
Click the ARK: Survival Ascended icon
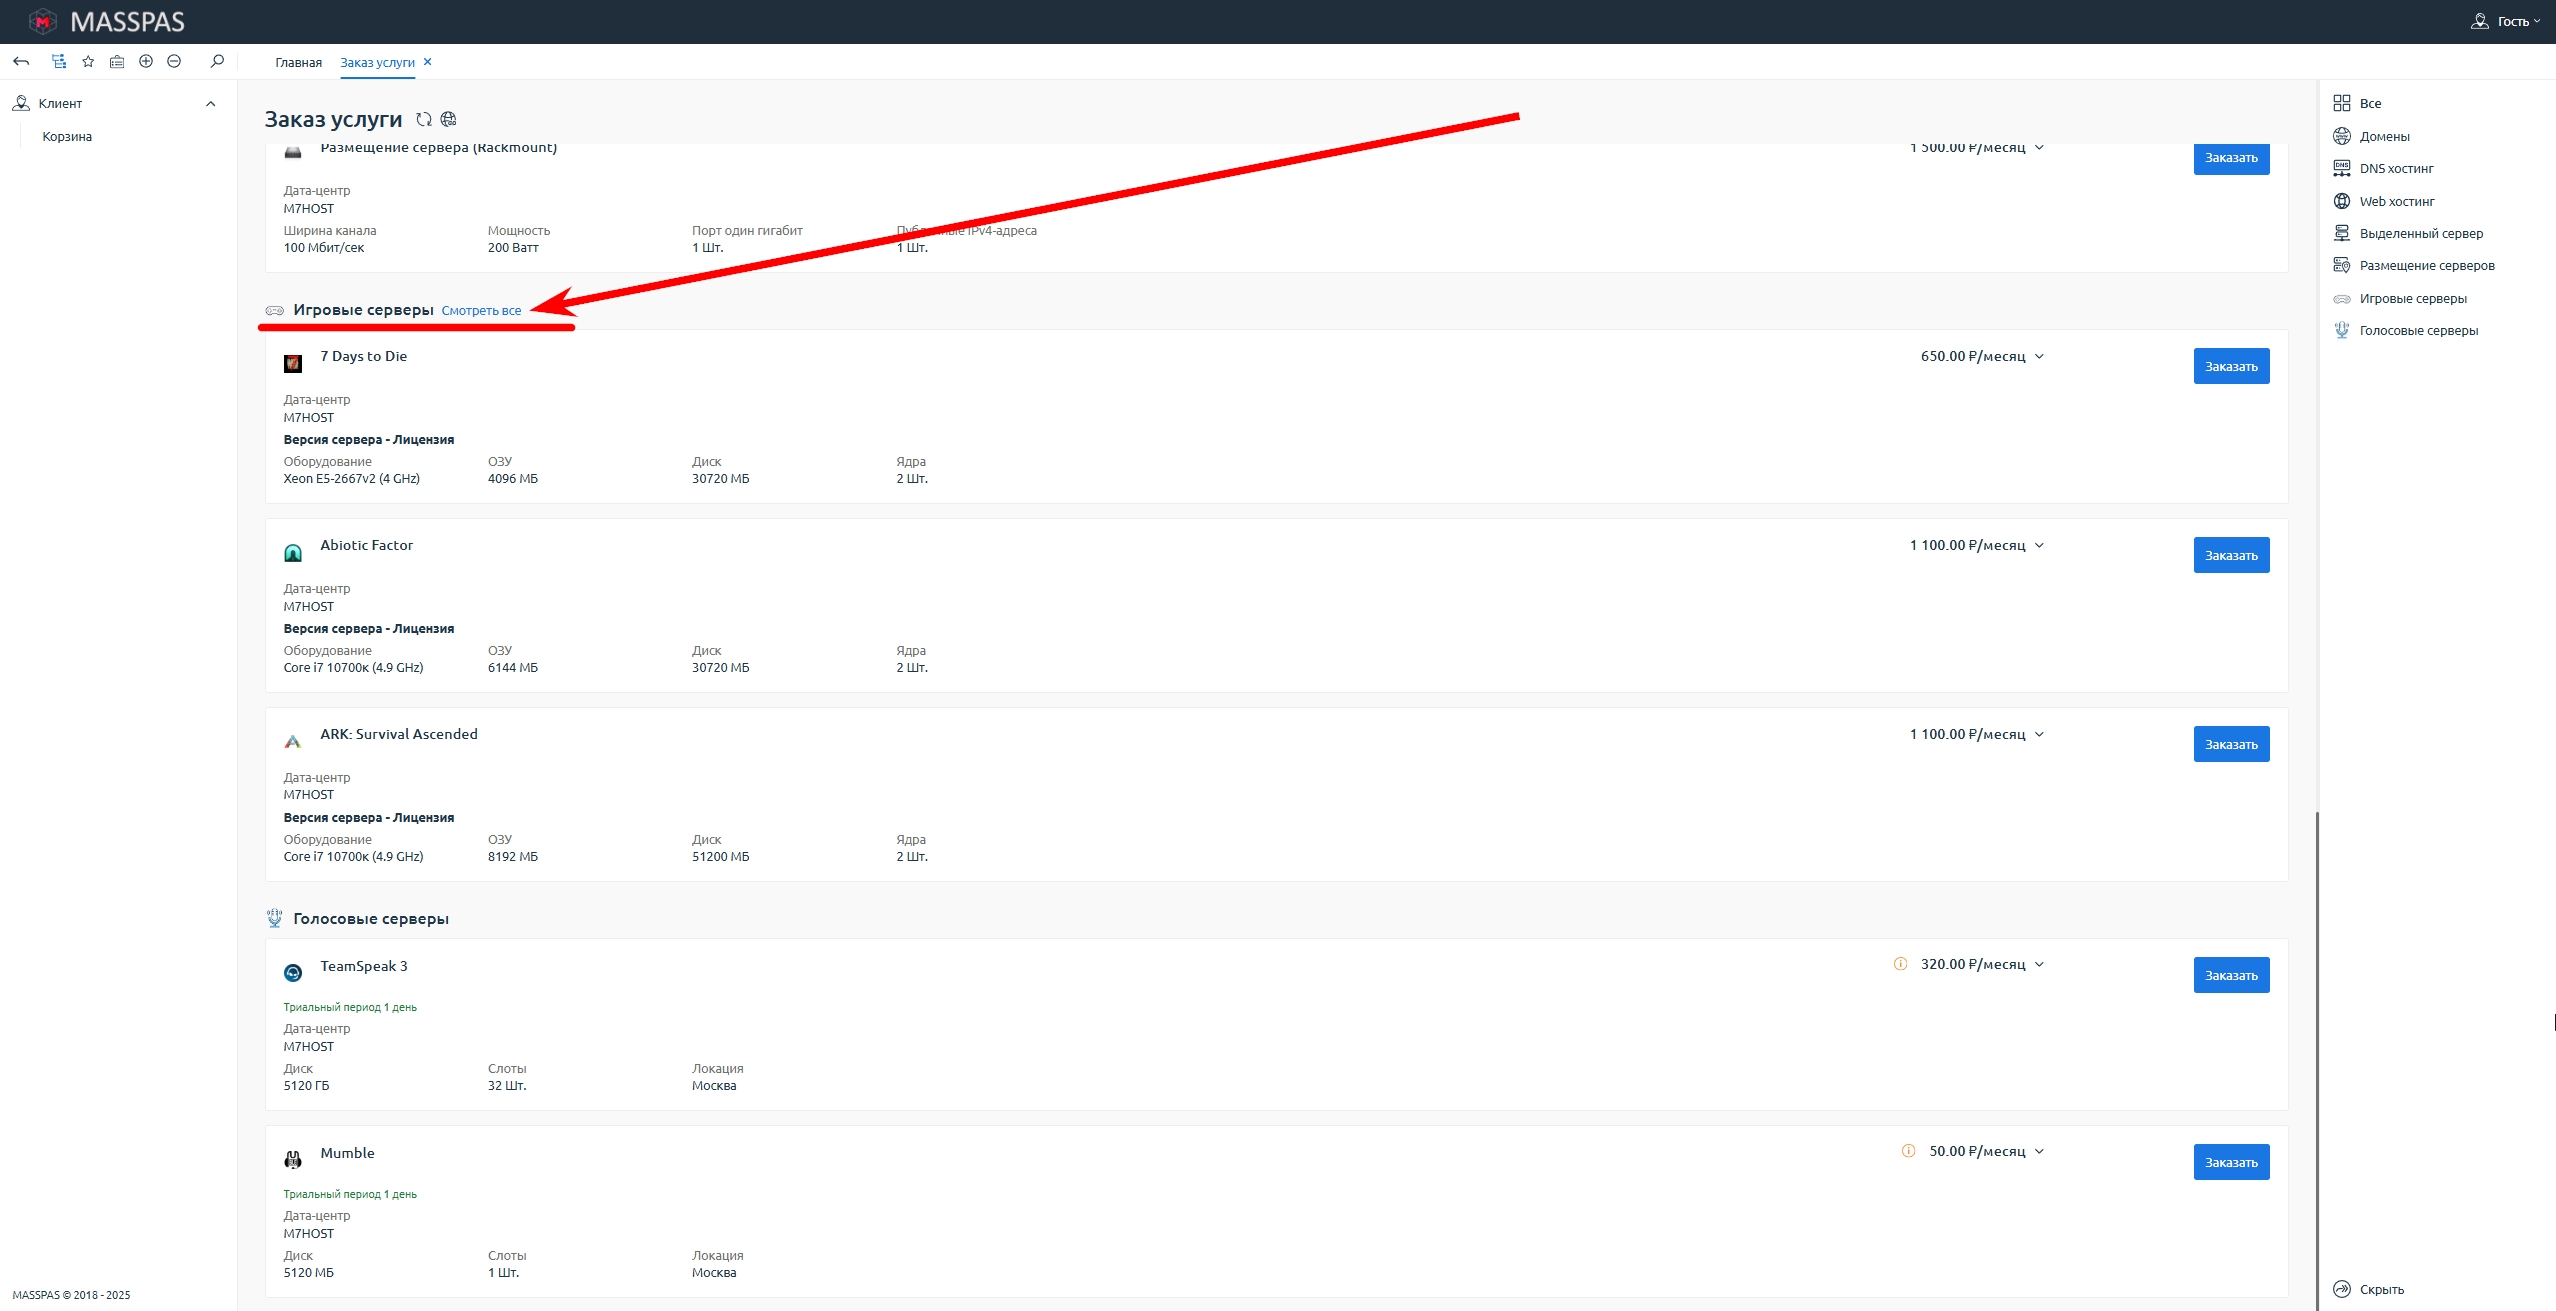(293, 741)
